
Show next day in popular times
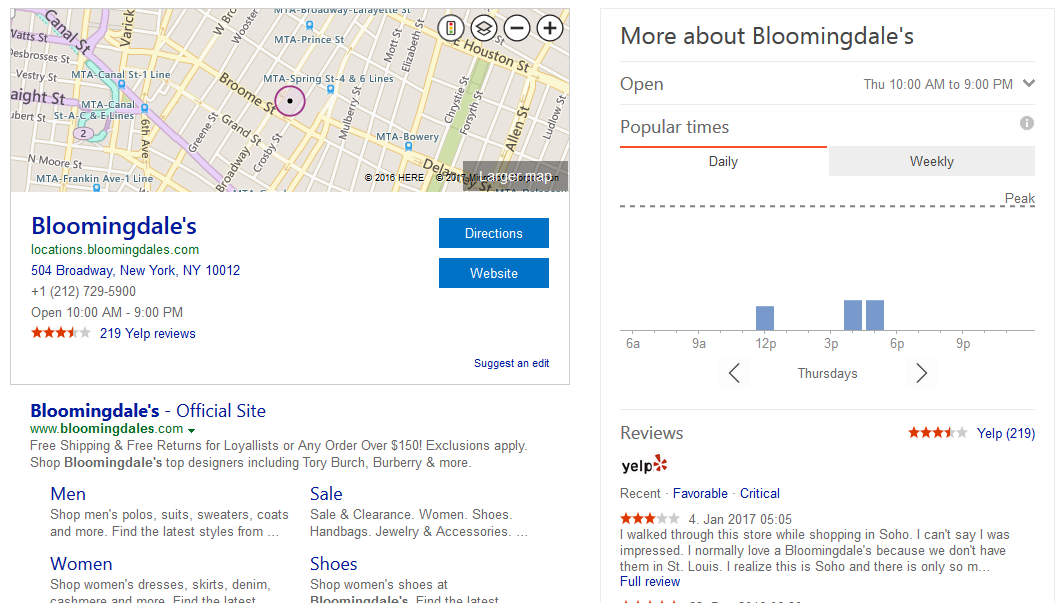[921, 373]
